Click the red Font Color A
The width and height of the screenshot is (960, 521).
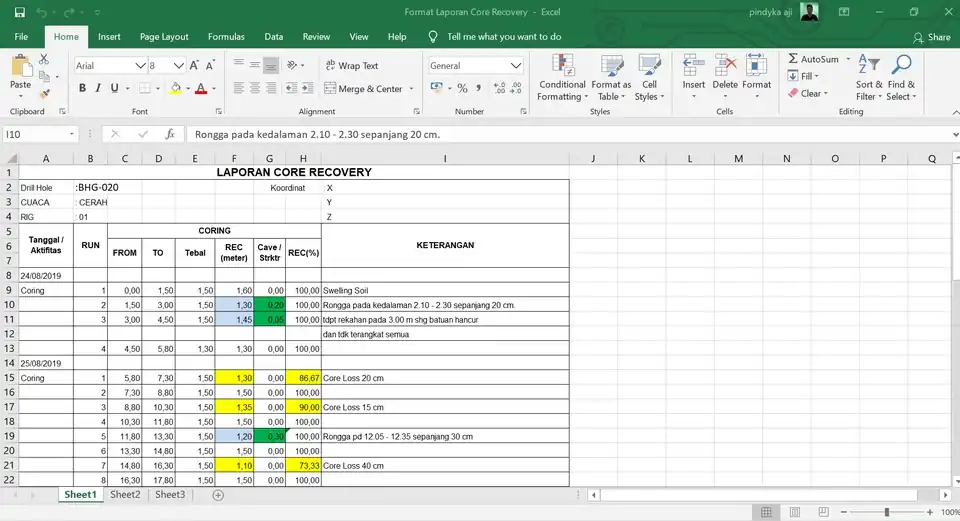pos(201,89)
